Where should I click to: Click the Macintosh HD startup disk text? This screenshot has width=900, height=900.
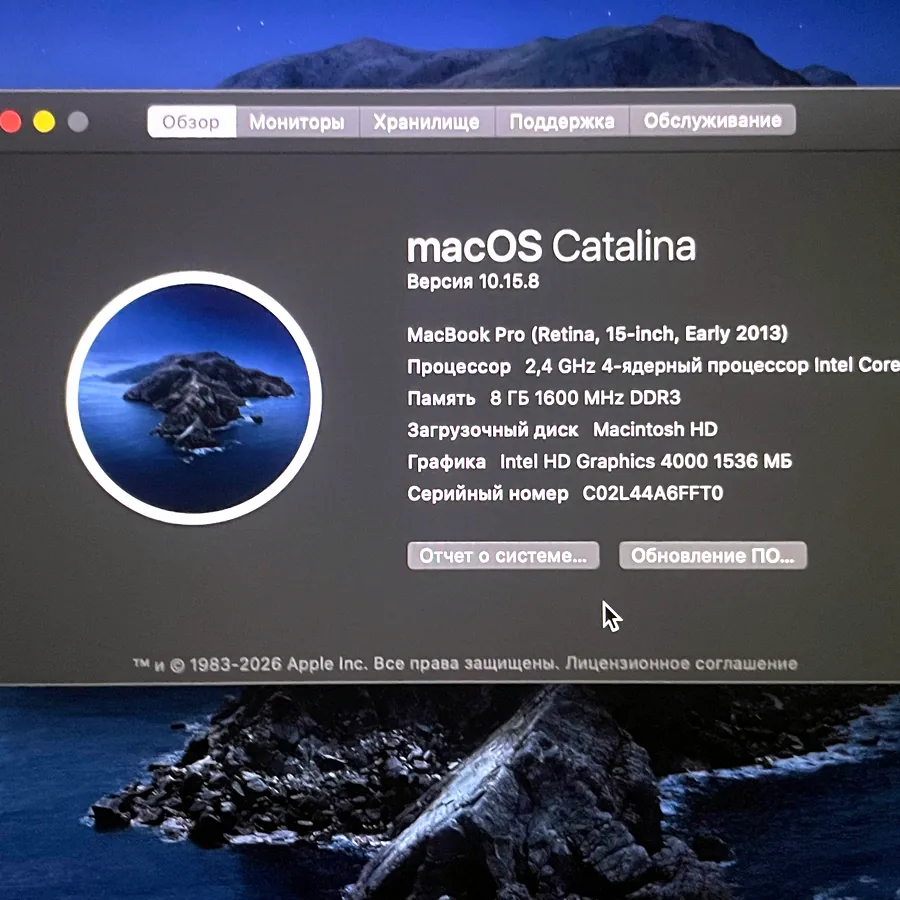click(655, 429)
